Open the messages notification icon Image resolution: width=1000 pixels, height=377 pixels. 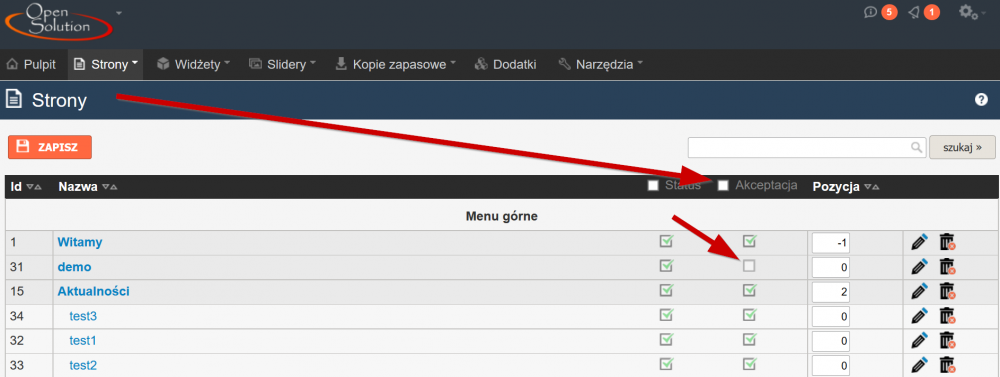click(x=870, y=12)
